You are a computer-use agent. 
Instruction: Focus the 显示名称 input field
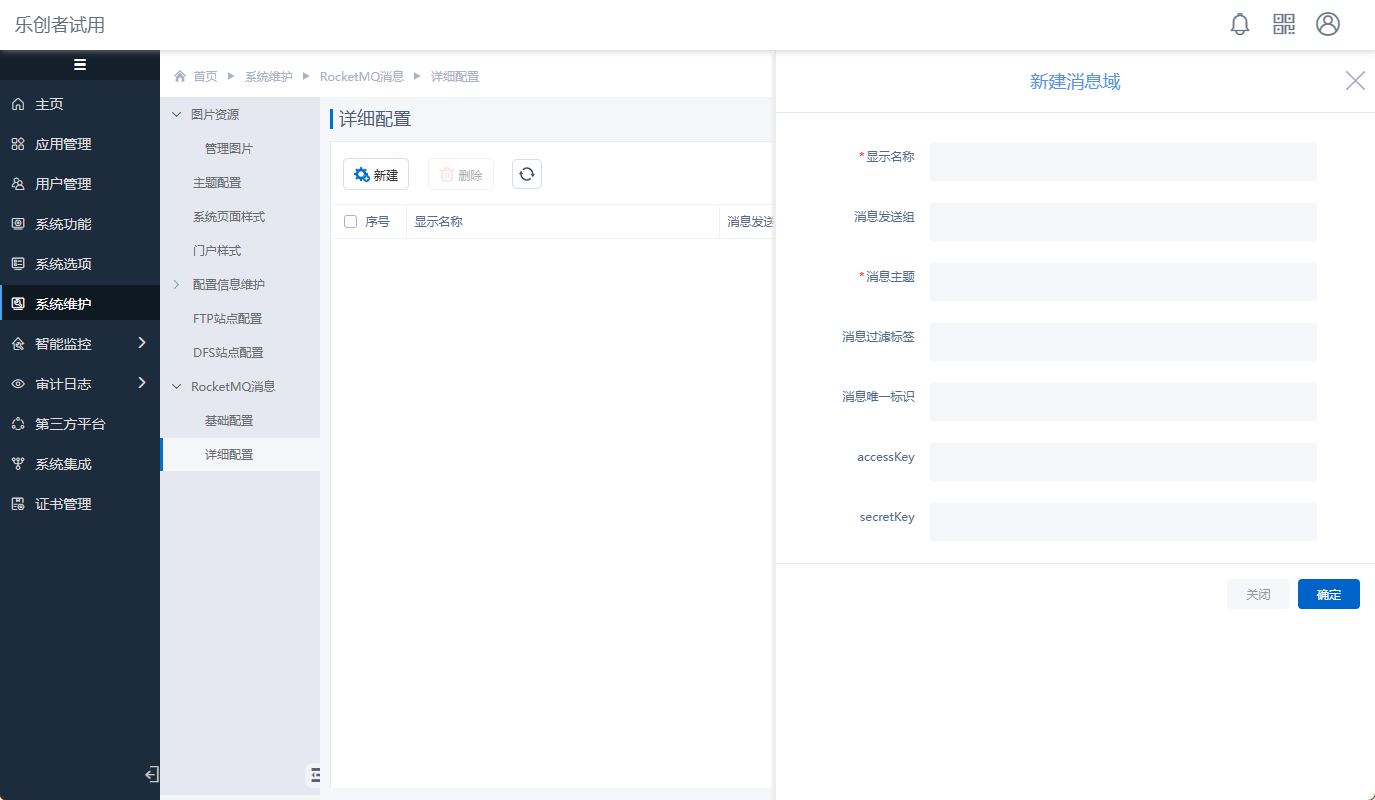[x=1122, y=162]
